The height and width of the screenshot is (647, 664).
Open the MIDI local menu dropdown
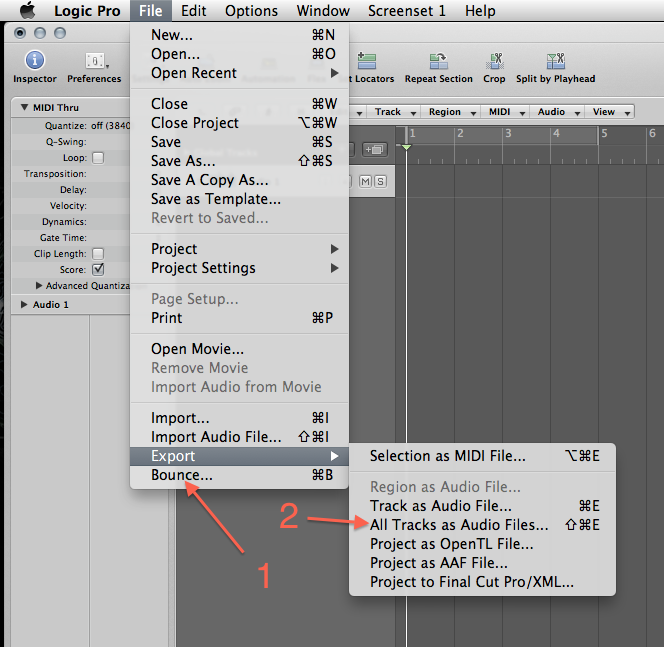point(505,112)
